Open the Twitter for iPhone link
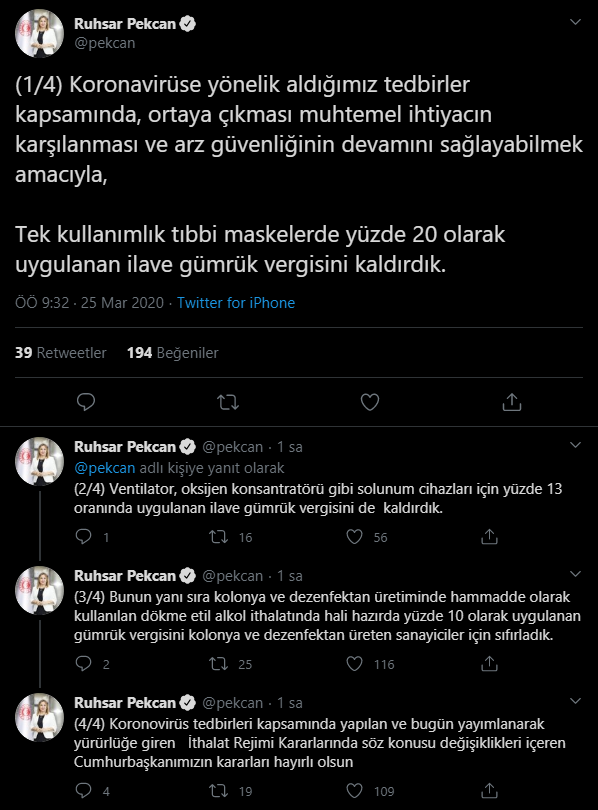The height and width of the screenshot is (810, 598). click(237, 301)
